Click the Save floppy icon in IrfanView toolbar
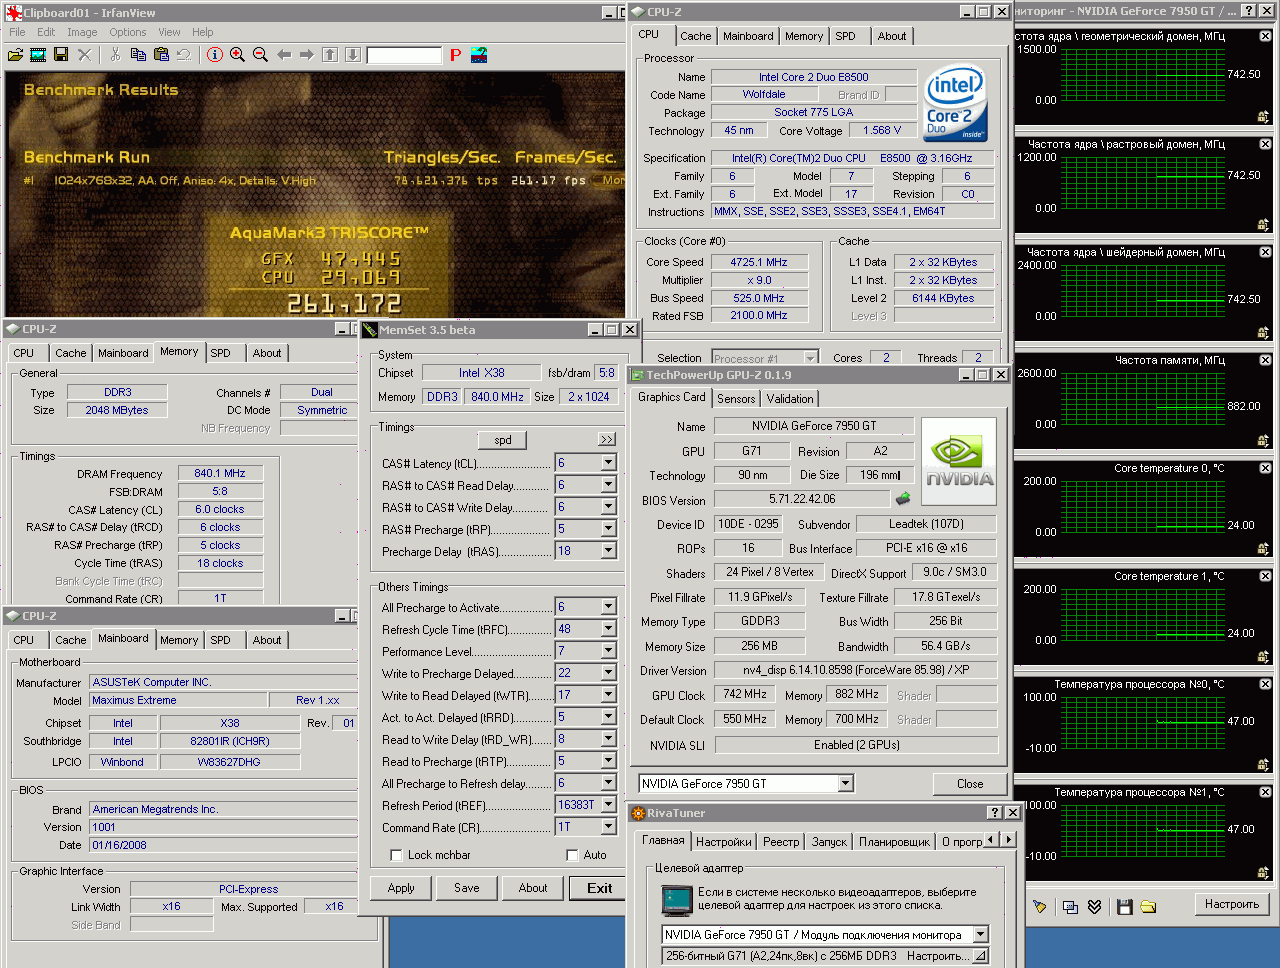 click(61, 55)
